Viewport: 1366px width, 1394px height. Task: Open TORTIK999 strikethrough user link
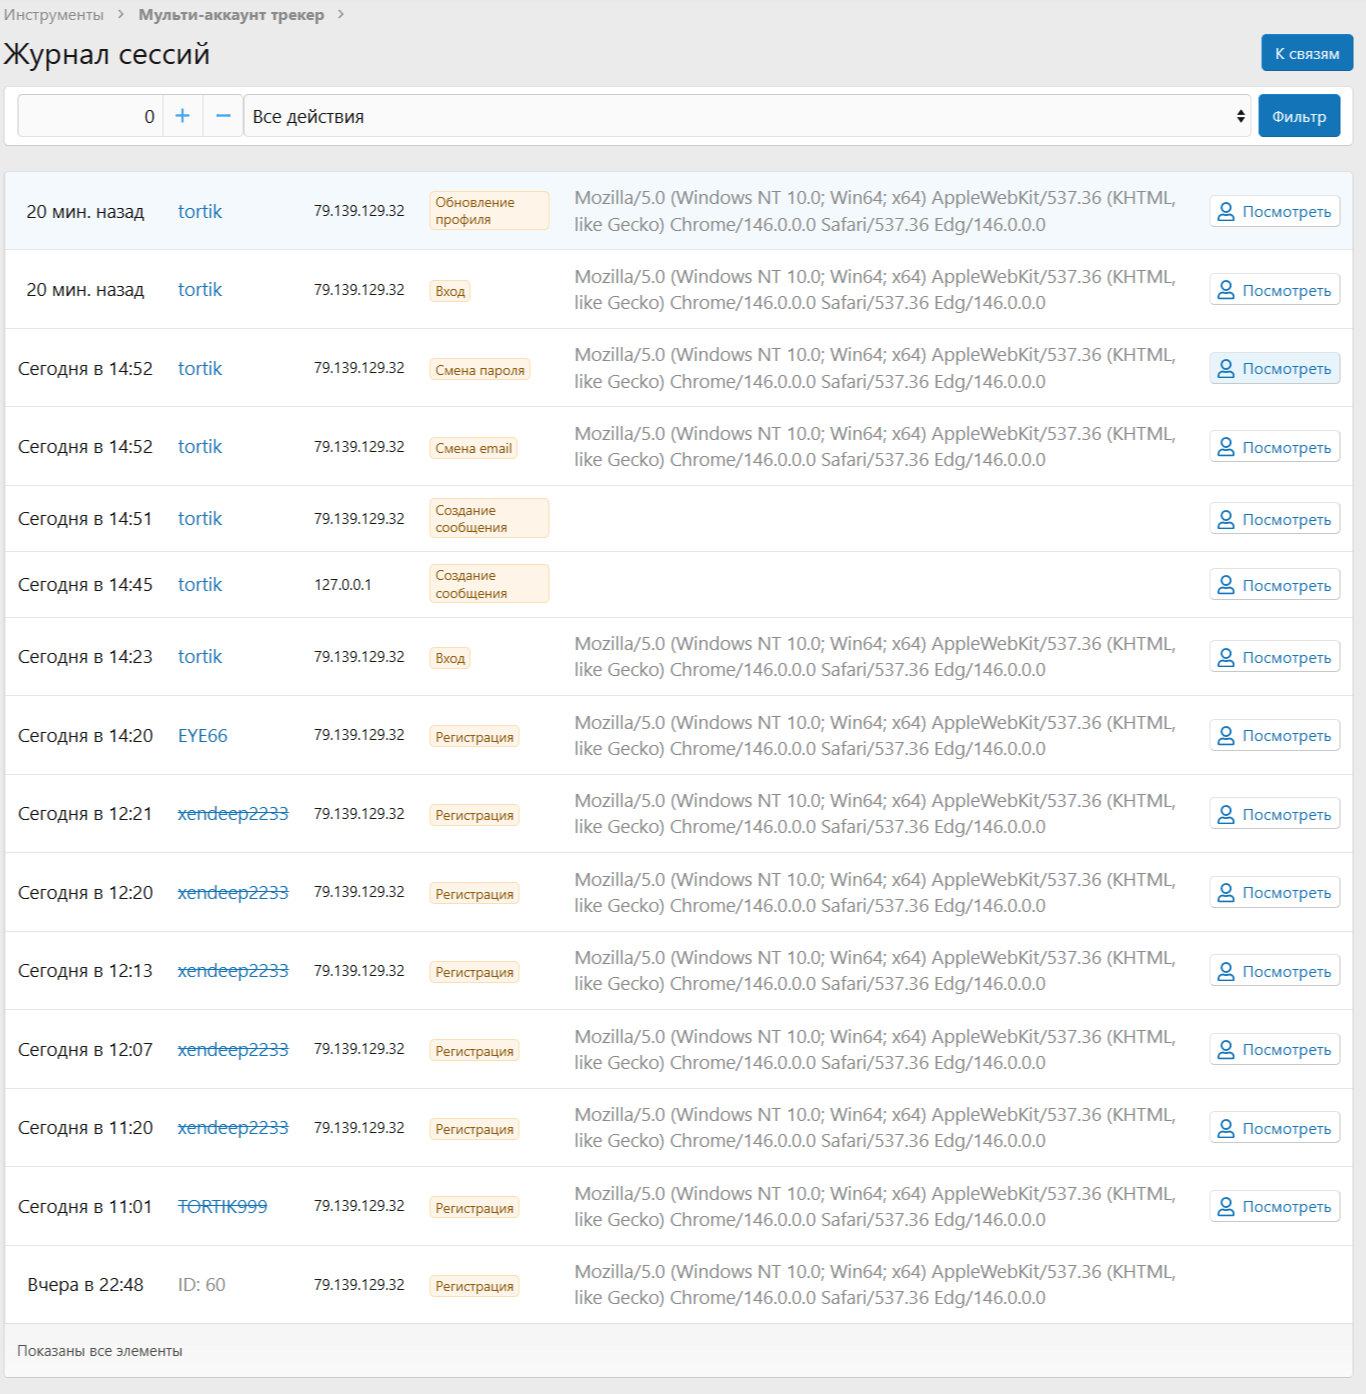[222, 1206]
